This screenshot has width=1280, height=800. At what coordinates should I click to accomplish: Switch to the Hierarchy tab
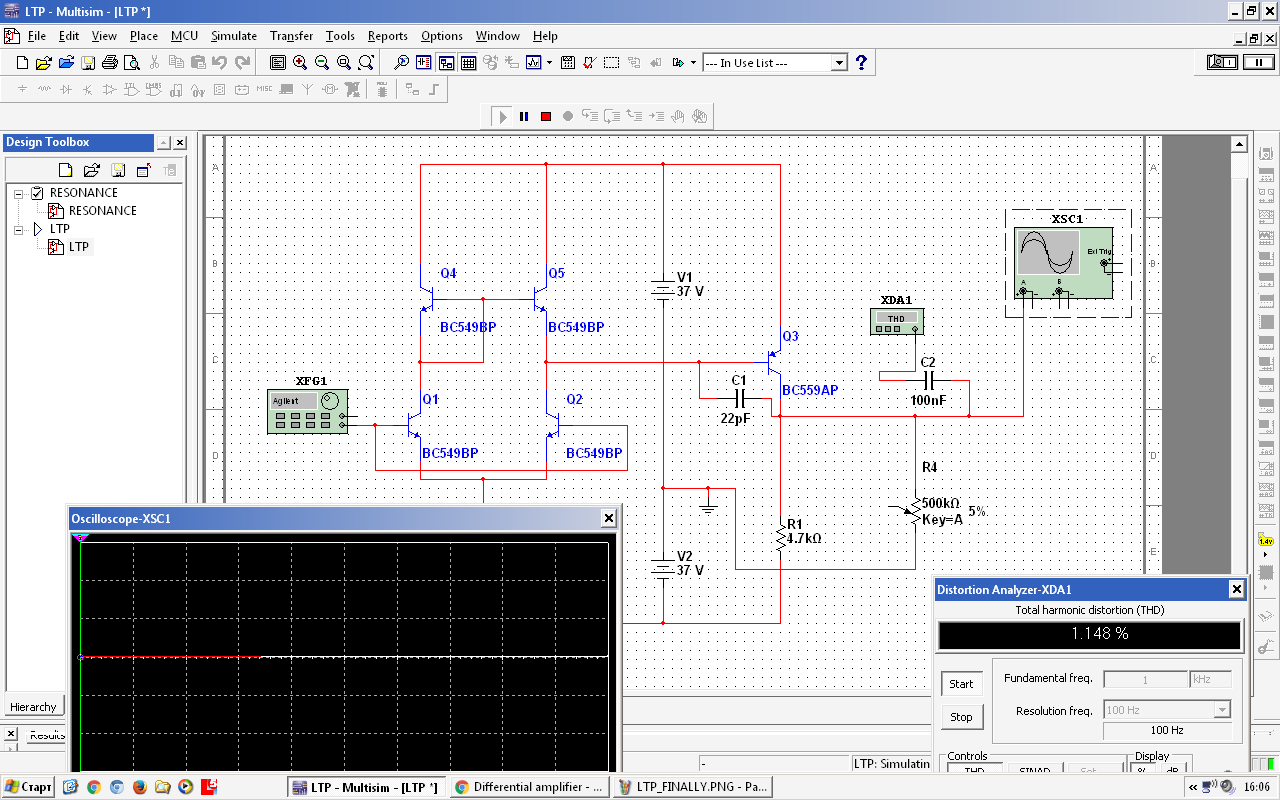pyautogui.click(x=33, y=706)
